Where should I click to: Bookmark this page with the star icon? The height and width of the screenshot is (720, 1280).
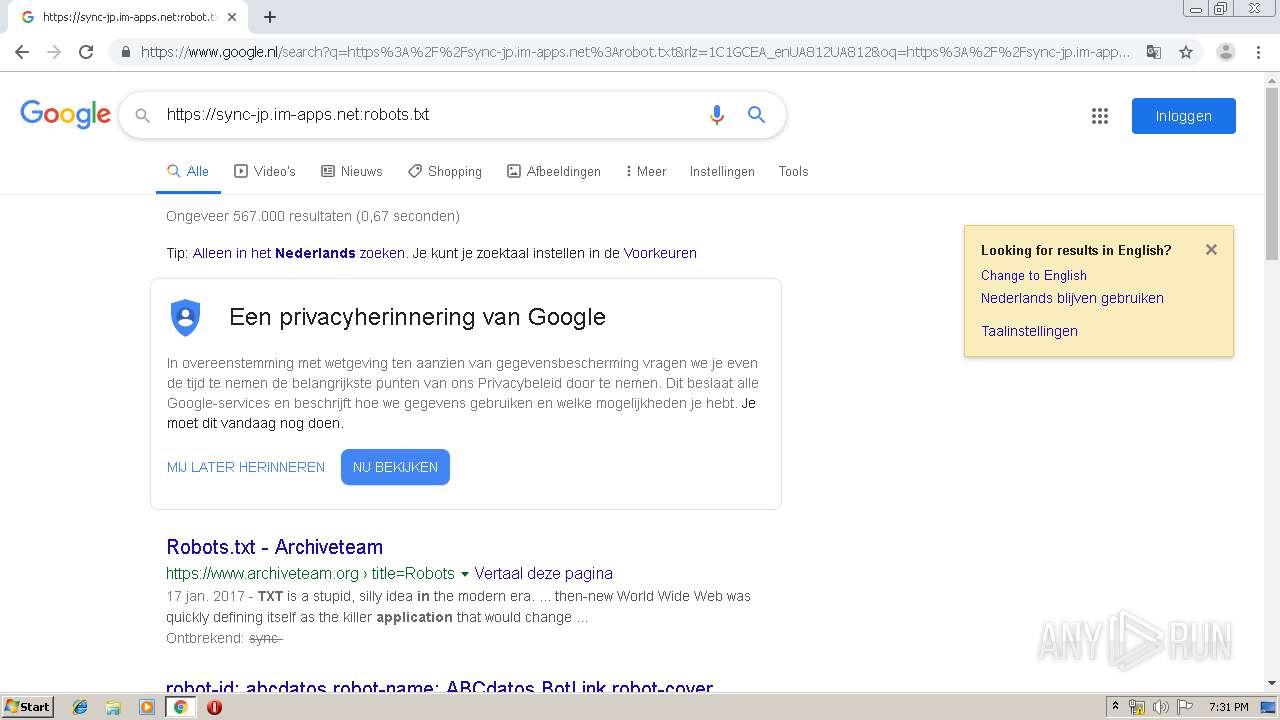pos(1186,52)
